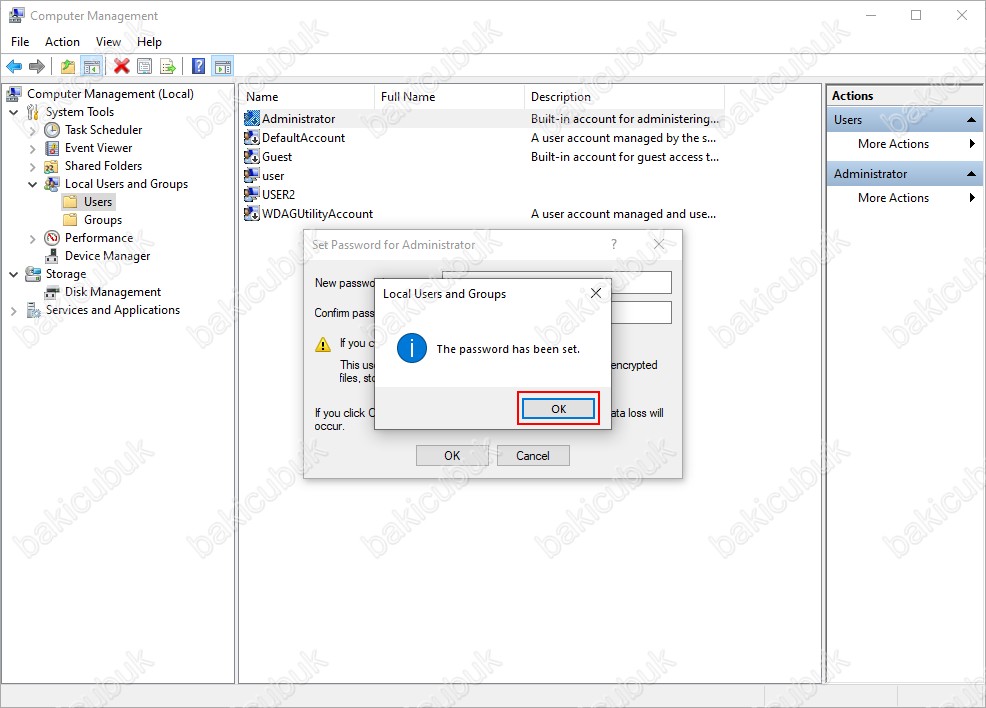Screen dimensions: 986x708
Task: Click the Forward arrow toolbar icon
Action: click(37, 66)
